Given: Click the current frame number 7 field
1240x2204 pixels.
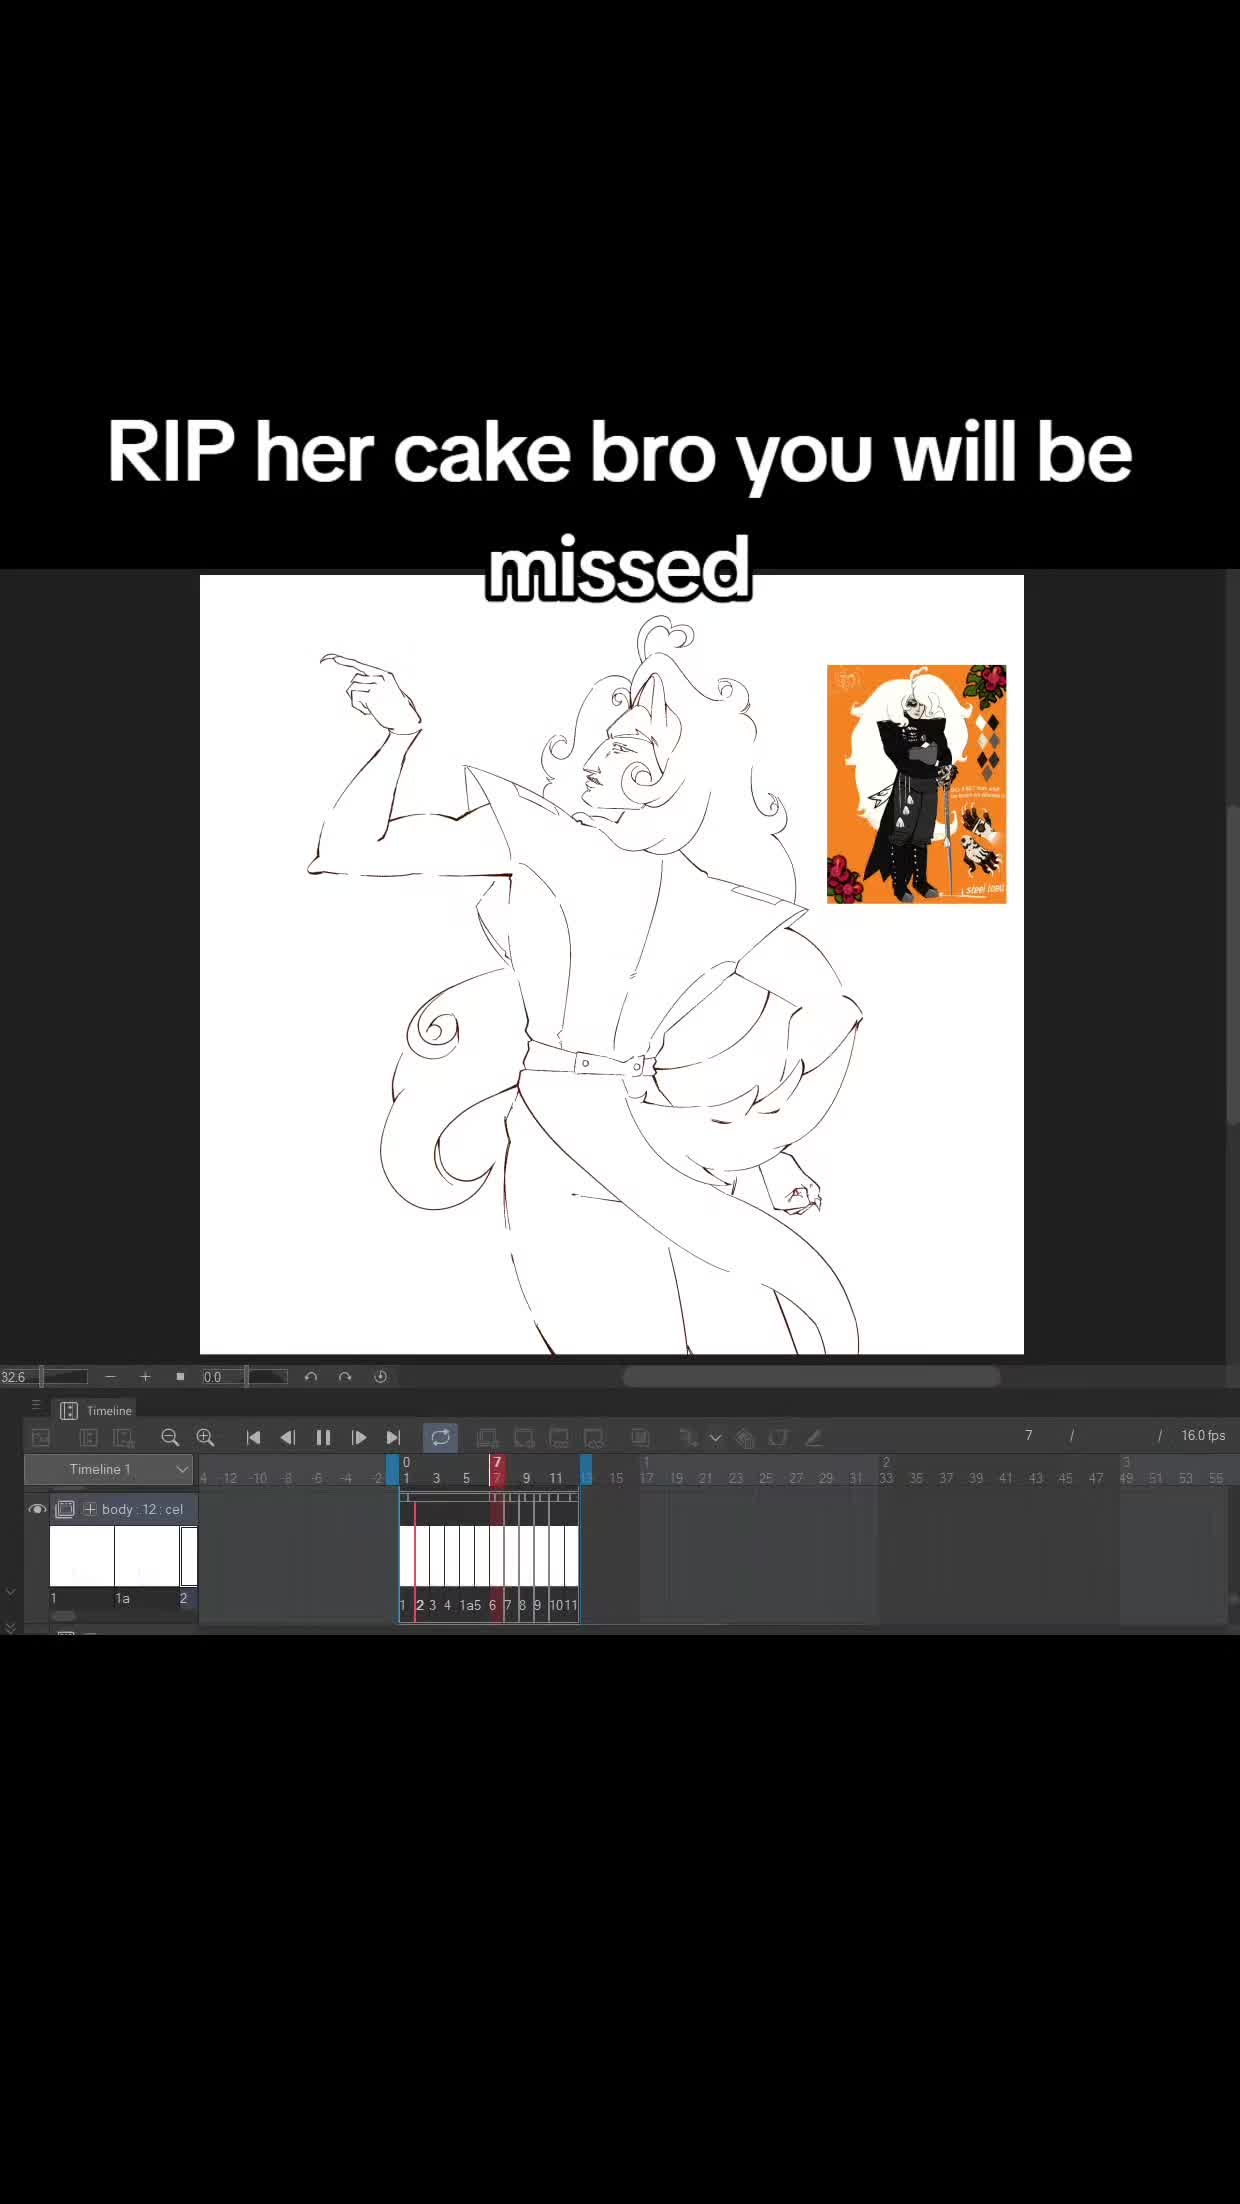Looking at the screenshot, I should [1028, 1435].
